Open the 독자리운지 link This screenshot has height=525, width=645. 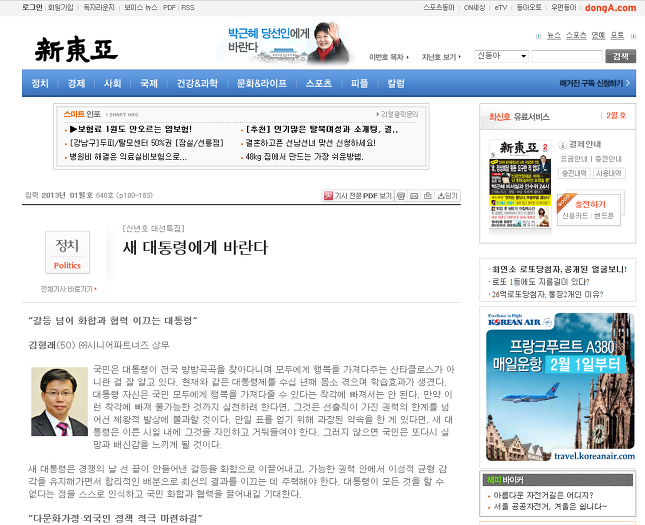click(x=99, y=7)
